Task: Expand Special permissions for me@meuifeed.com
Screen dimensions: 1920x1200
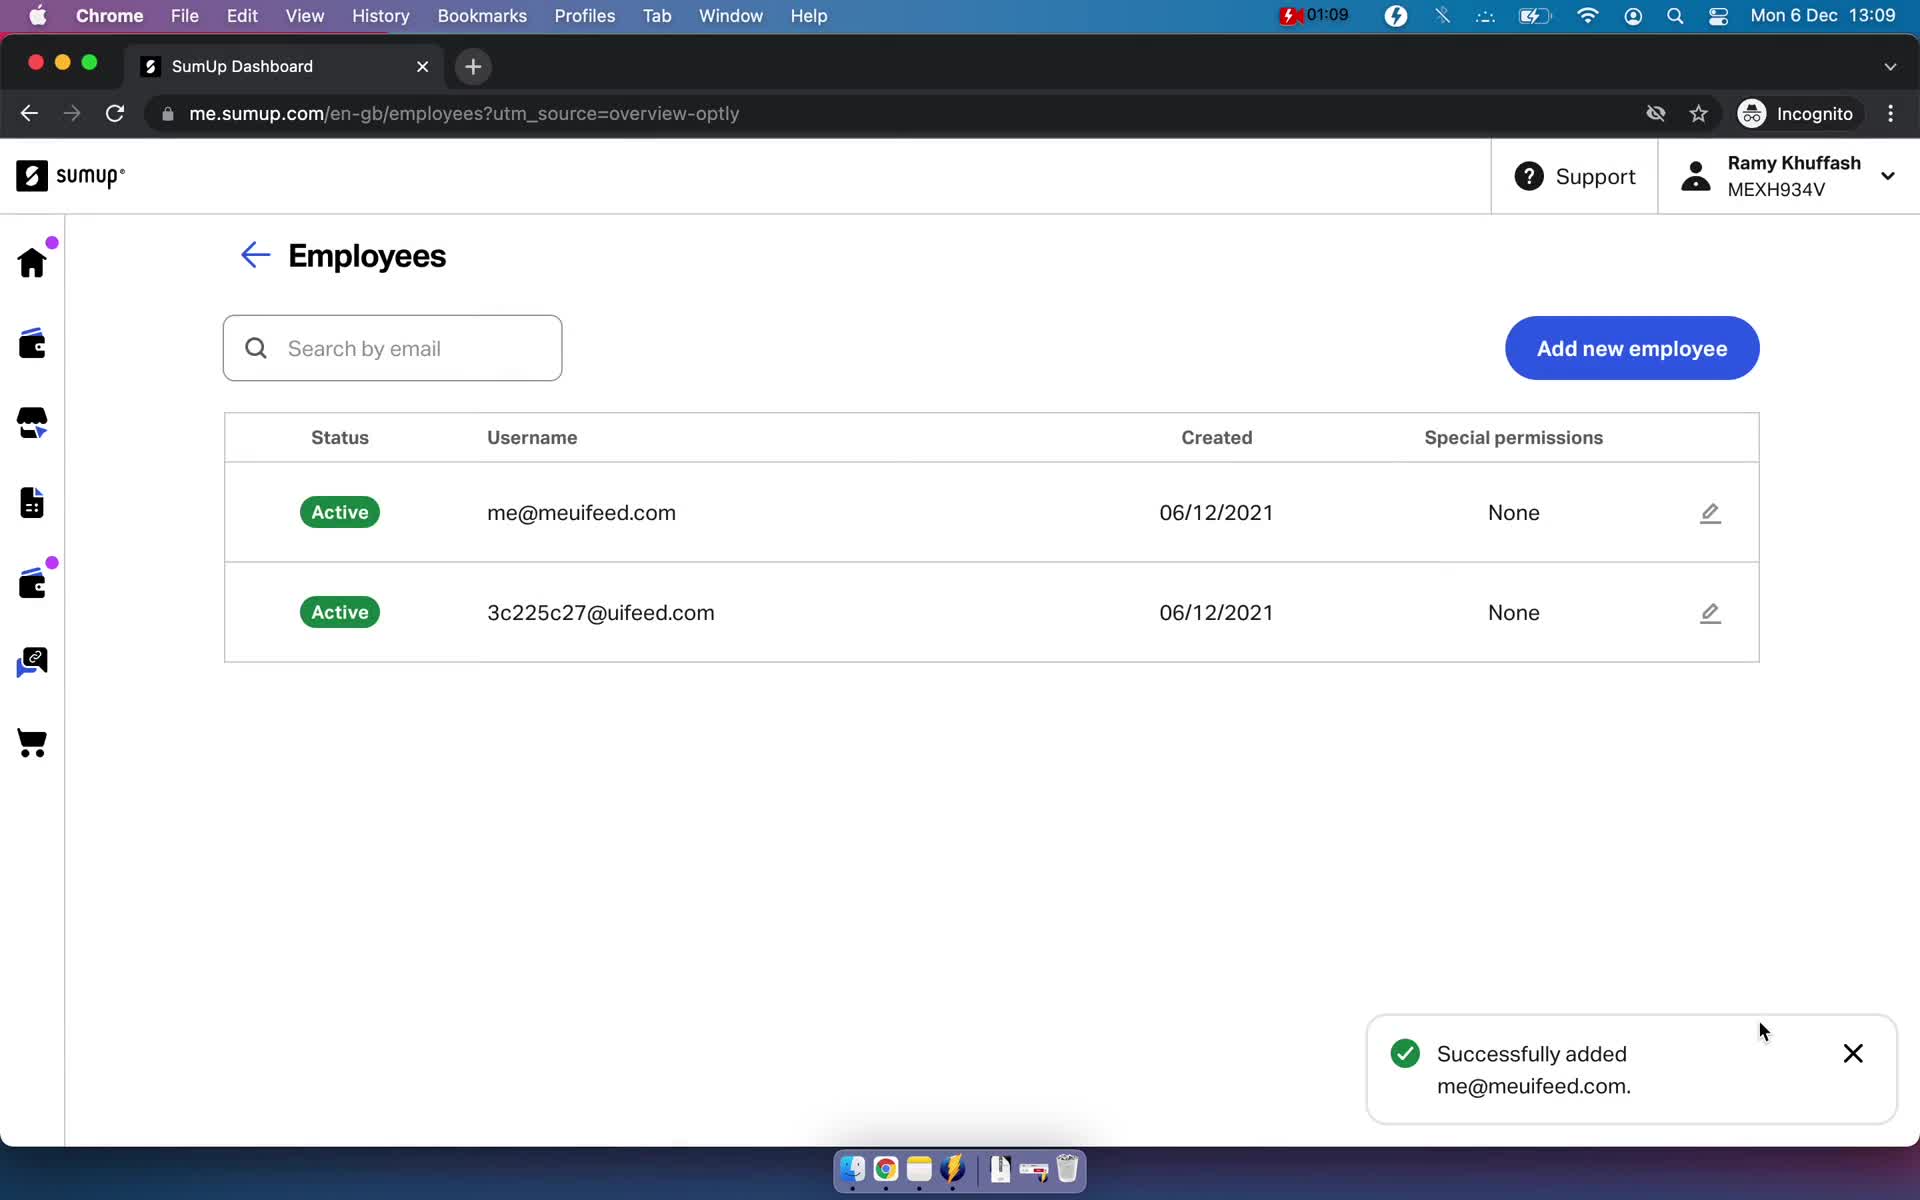Action: (x=1710, y=513)
